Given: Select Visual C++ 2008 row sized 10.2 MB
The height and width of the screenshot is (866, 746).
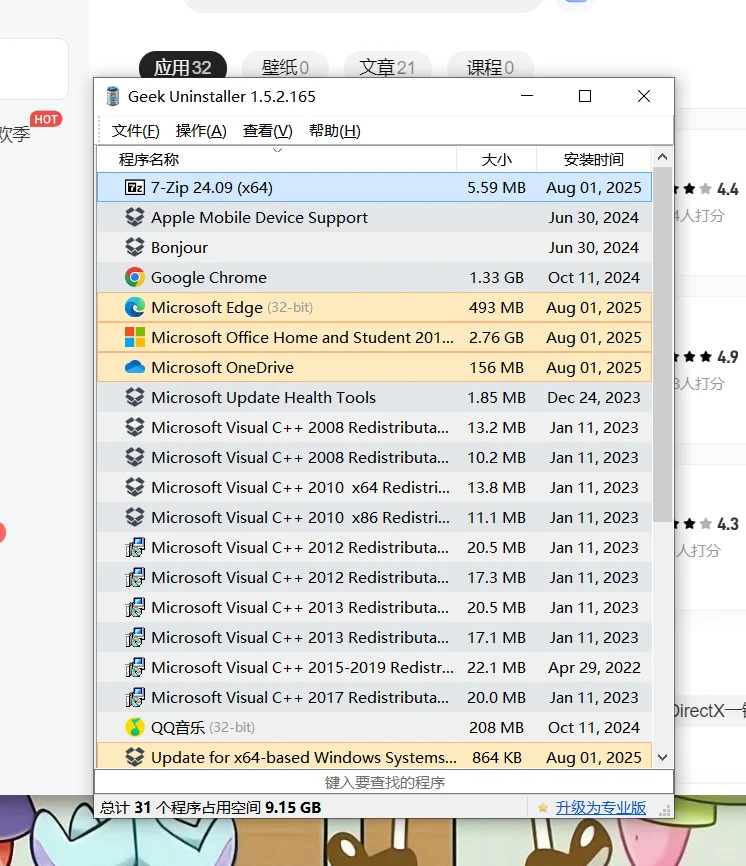Looking at the screenshot, I should (x=374, y=457).
